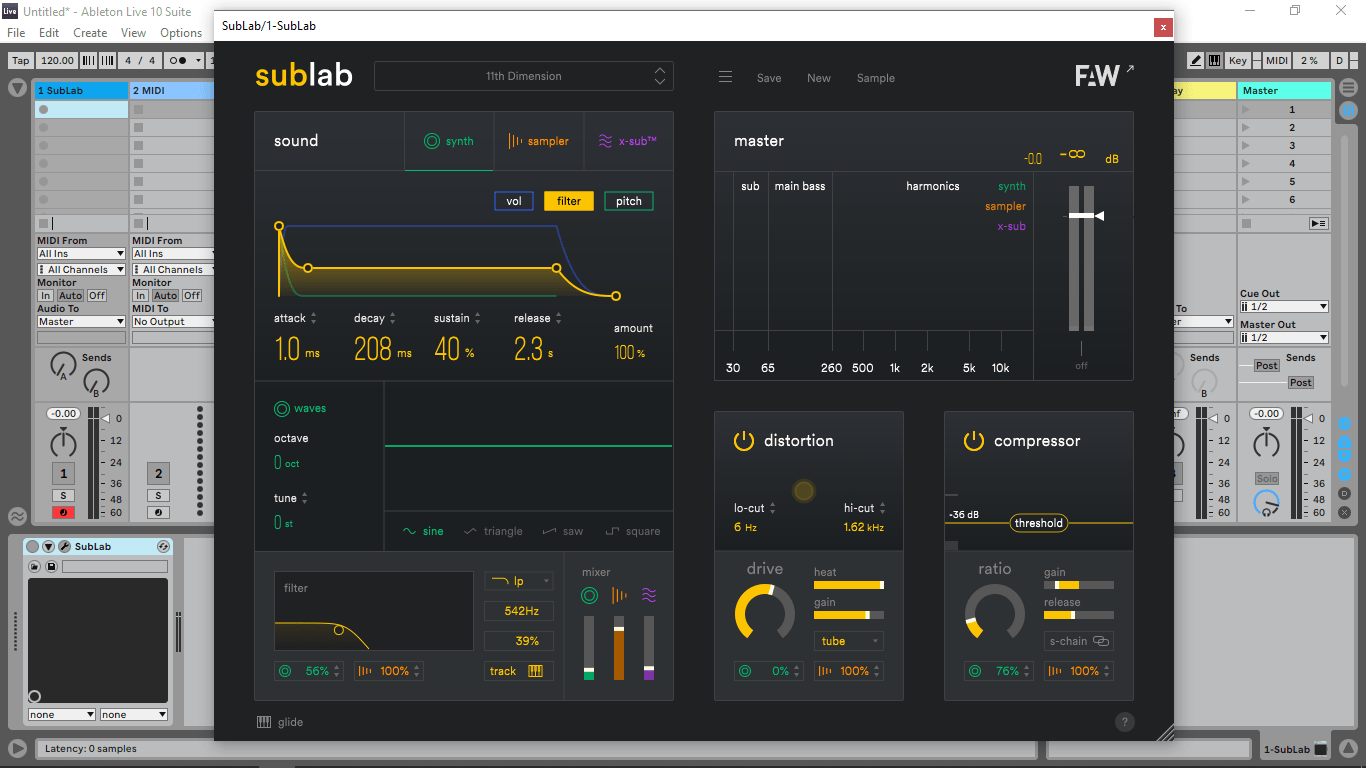The image size is (1366, 768).
Task: Click the New preset button
Action: 819,78
